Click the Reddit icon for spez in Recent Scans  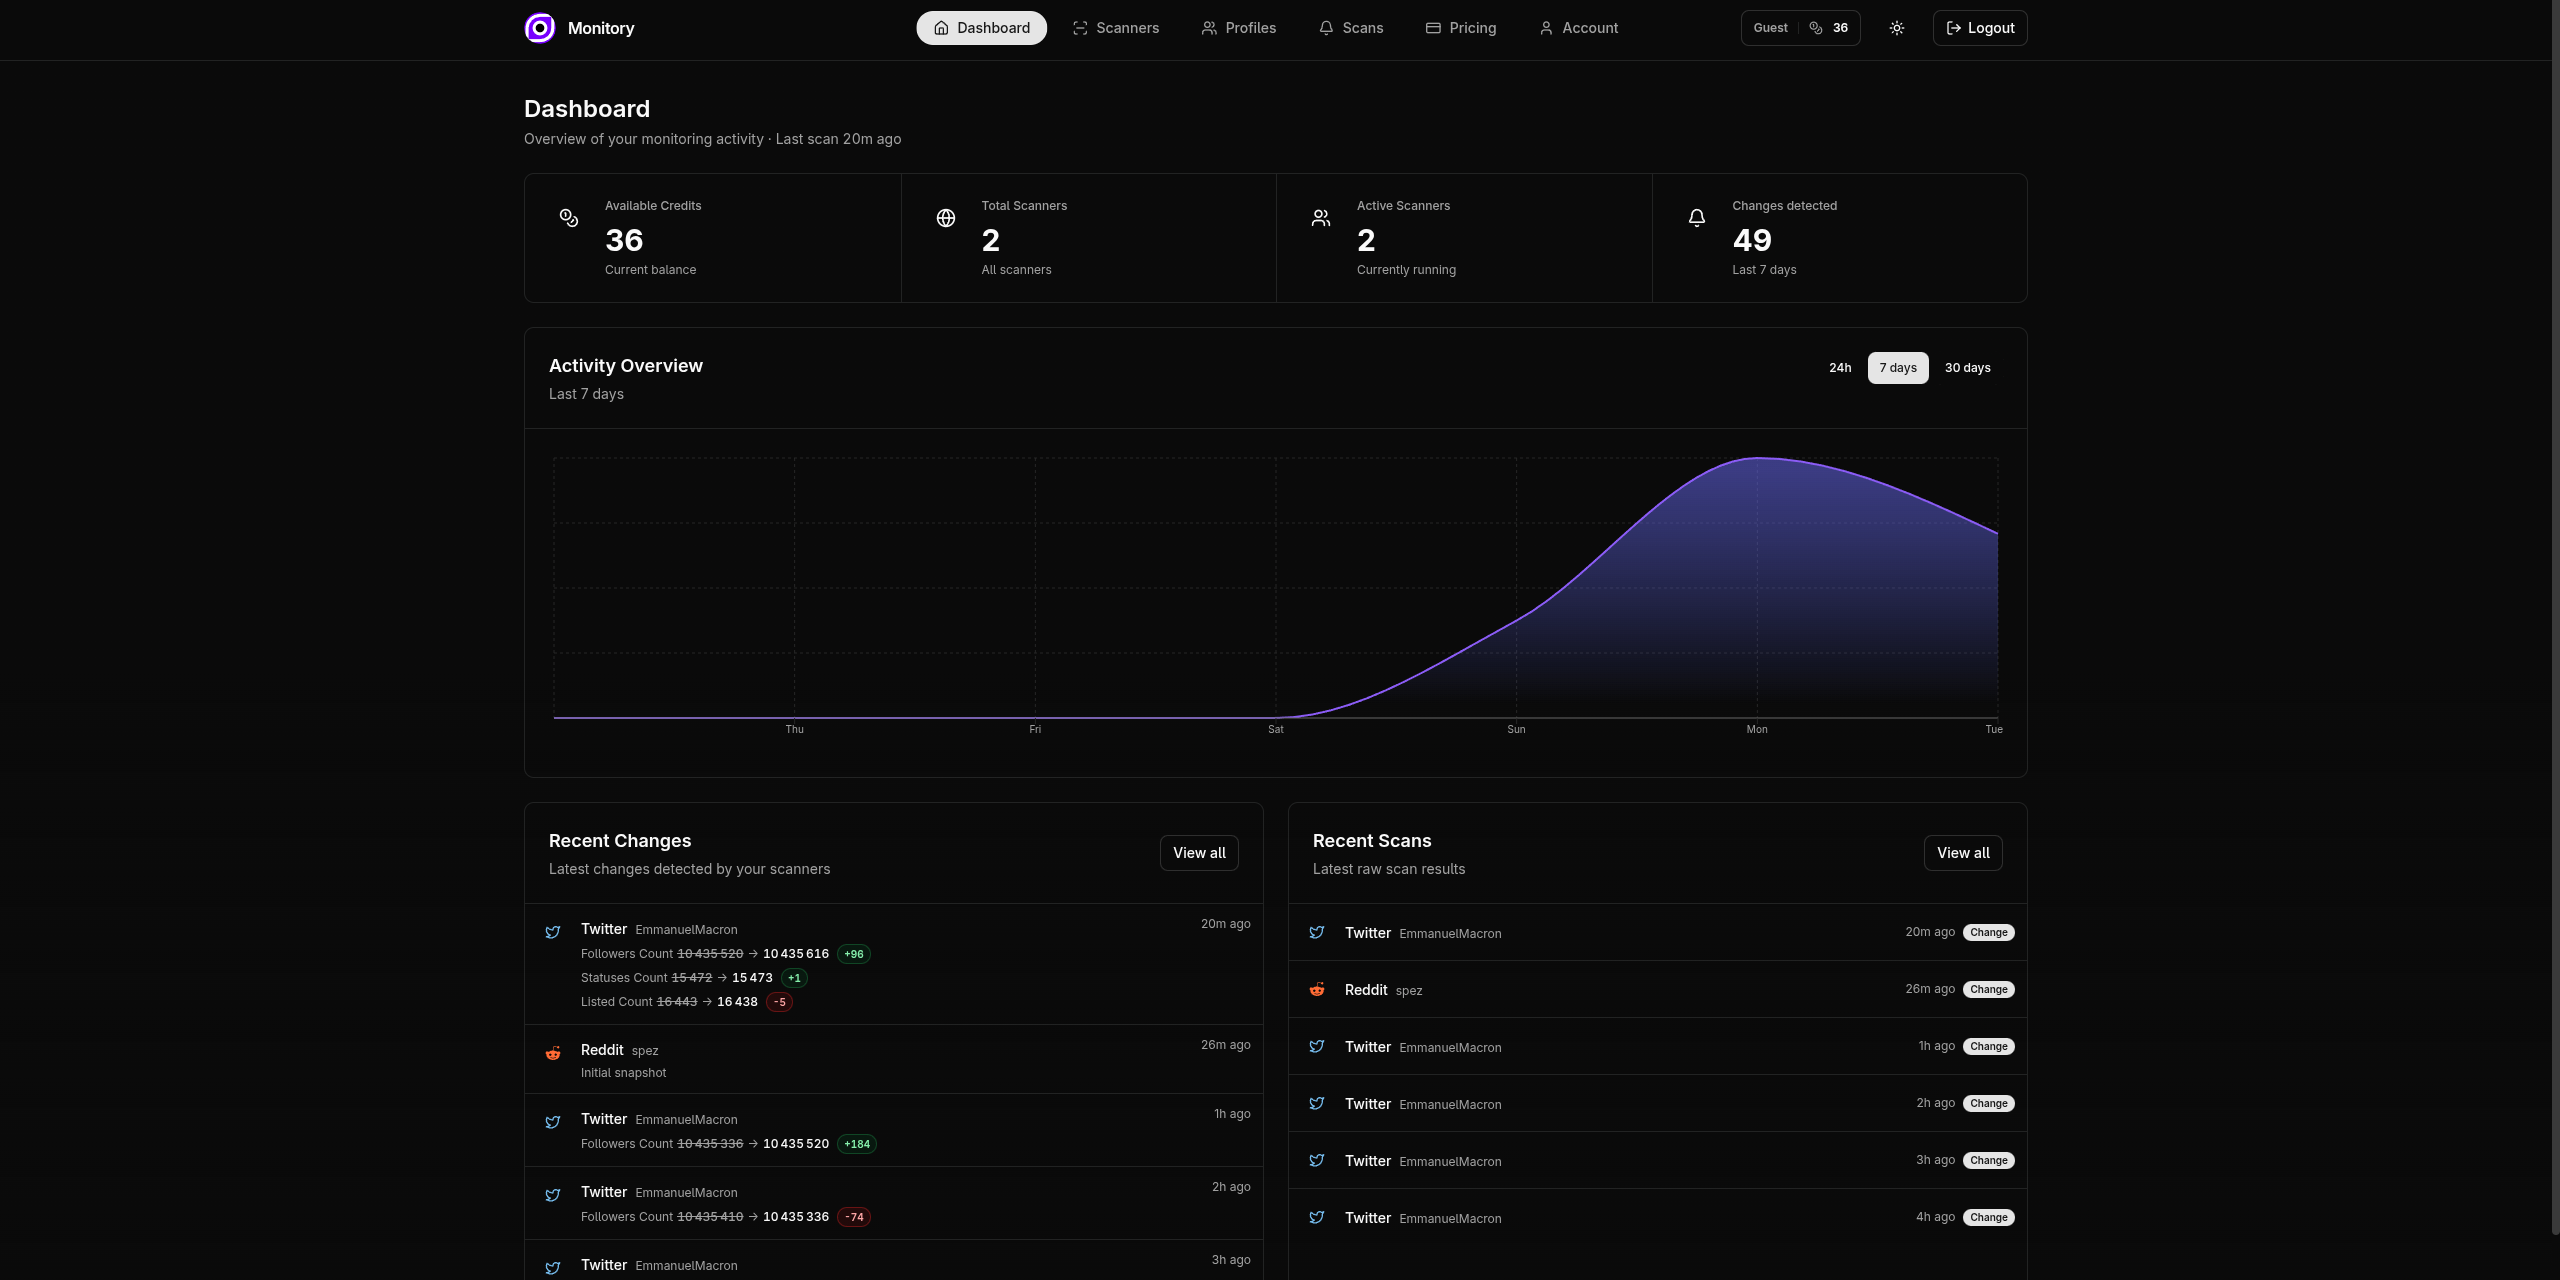click(1317, 989)
